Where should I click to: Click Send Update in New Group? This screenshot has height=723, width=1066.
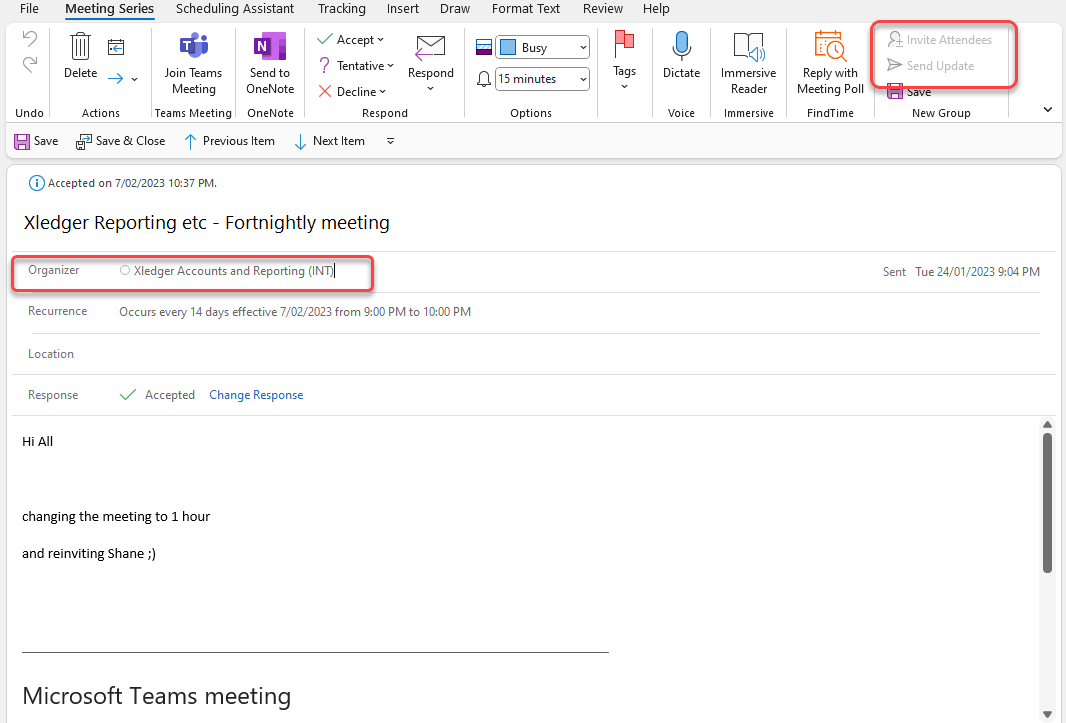[931, 65]
